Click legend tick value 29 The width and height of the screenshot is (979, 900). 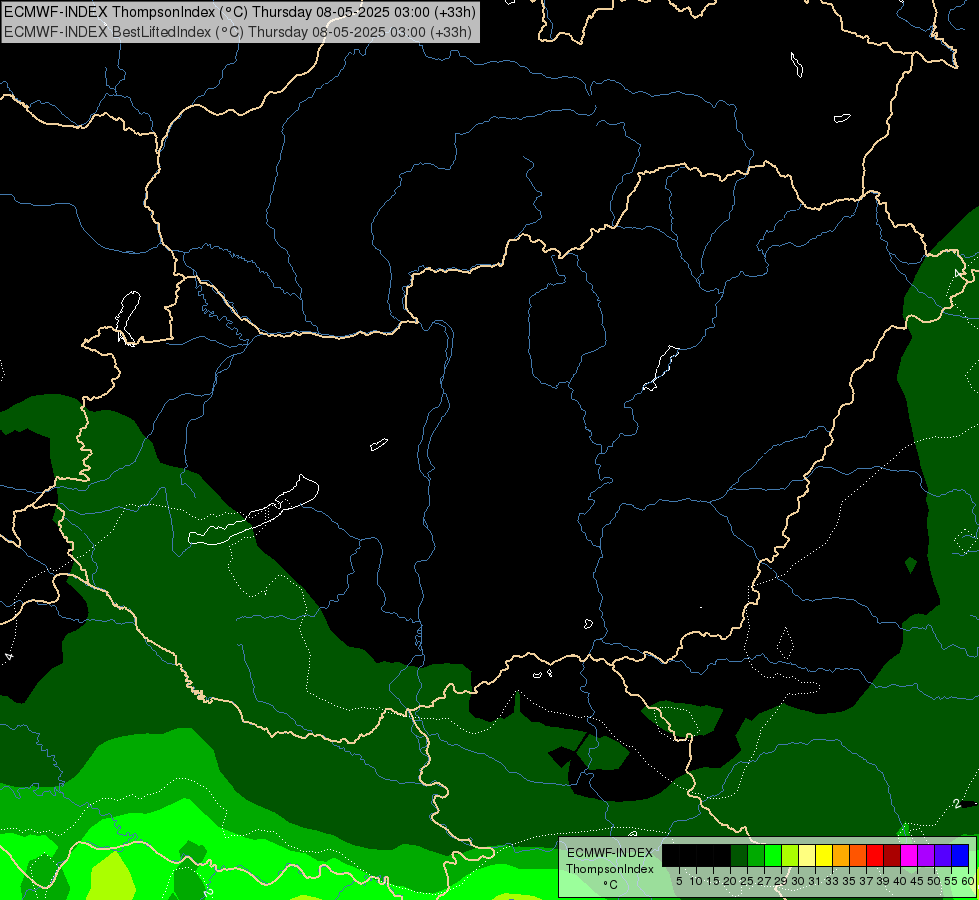click(x=780, y=881)
